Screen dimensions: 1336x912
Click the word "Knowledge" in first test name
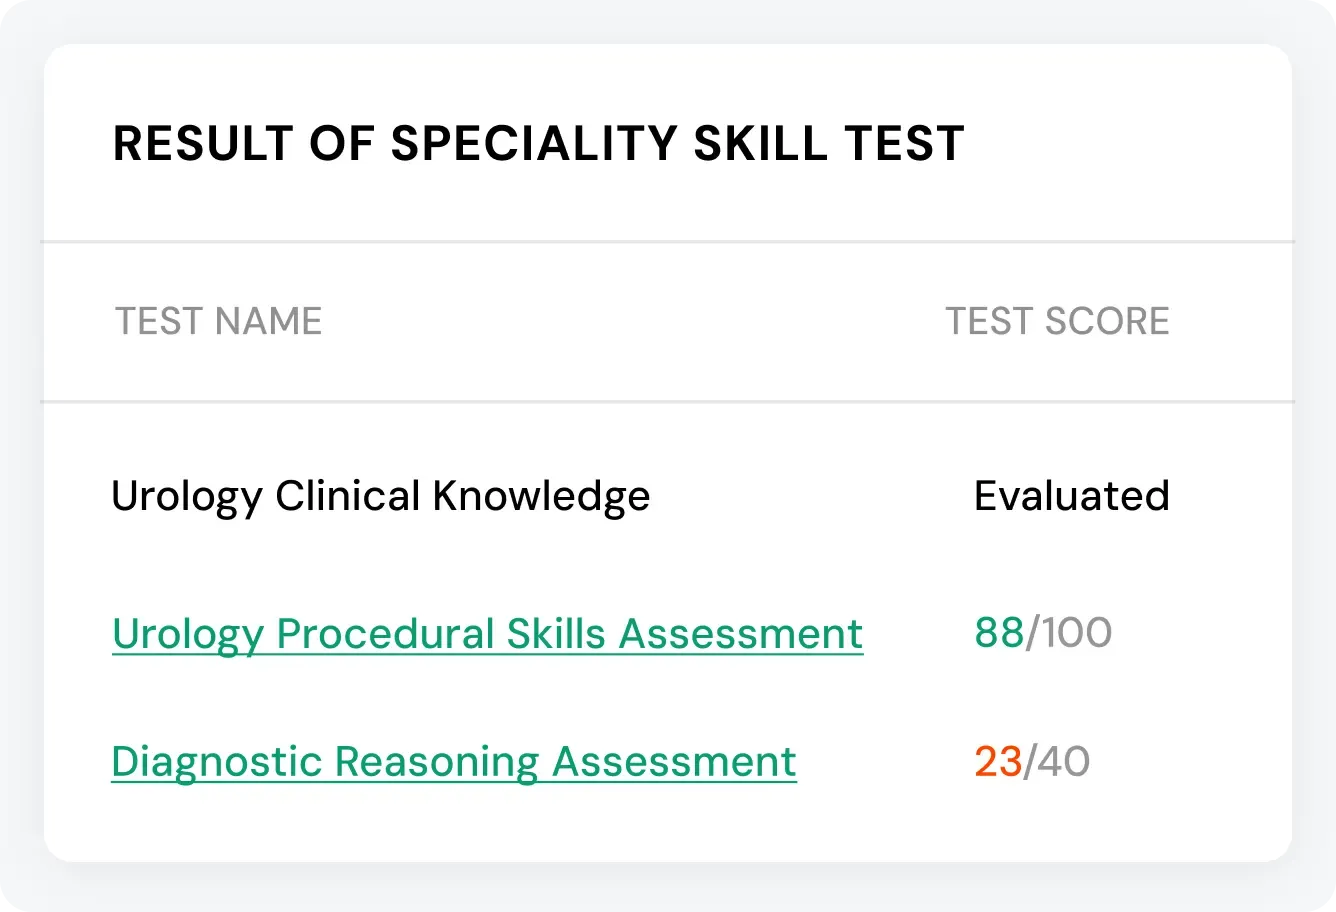click(541, 497)
